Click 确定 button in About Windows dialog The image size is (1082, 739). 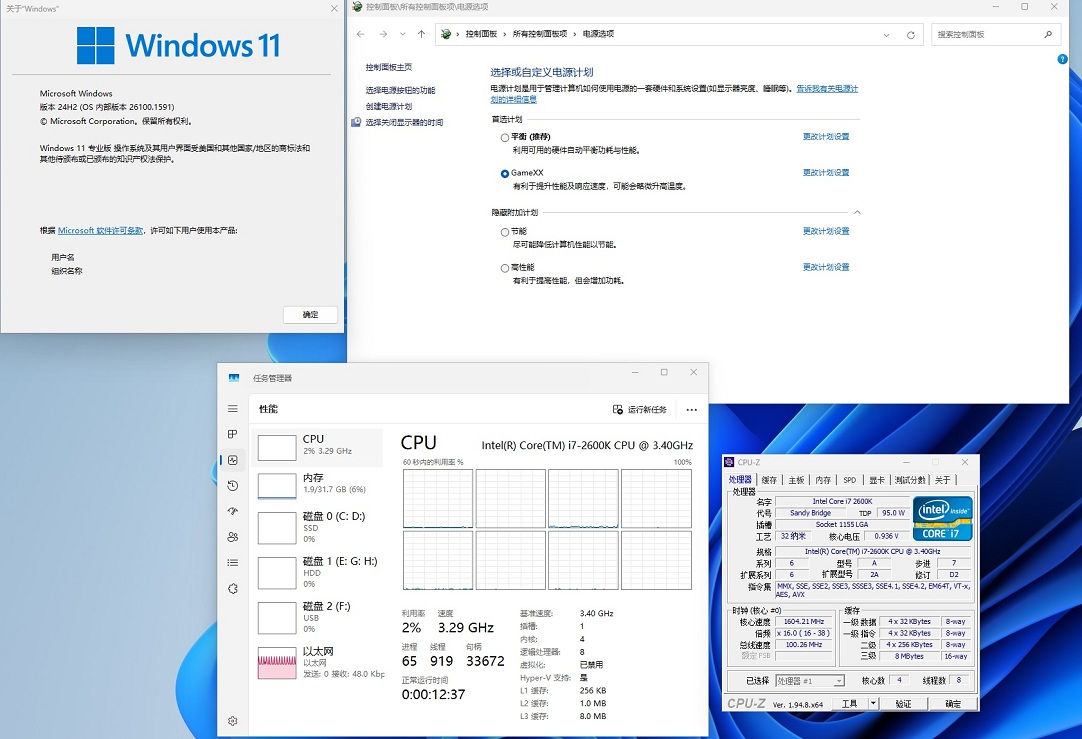pos(311,315)
